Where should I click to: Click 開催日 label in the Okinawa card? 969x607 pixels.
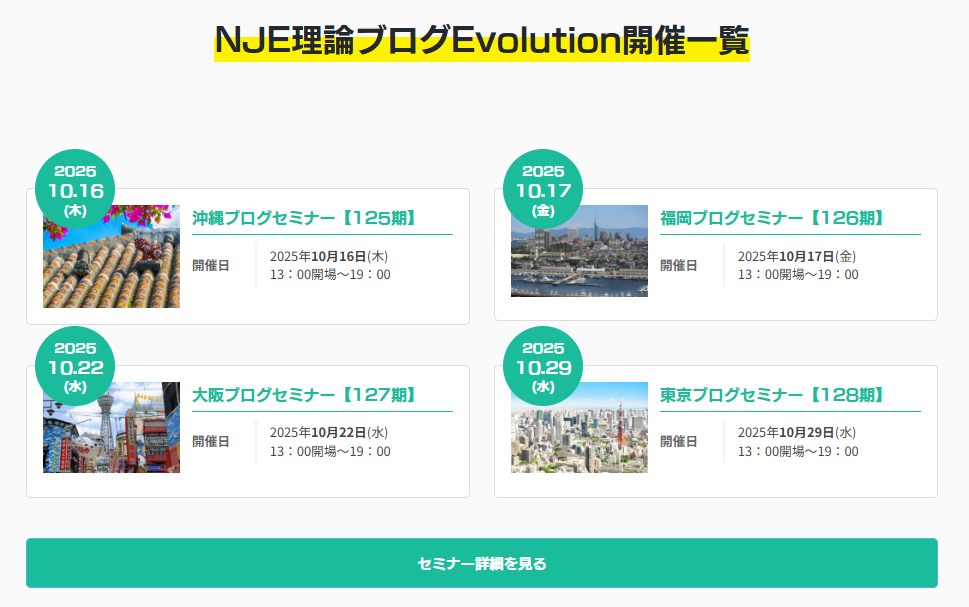pos(210,266)
